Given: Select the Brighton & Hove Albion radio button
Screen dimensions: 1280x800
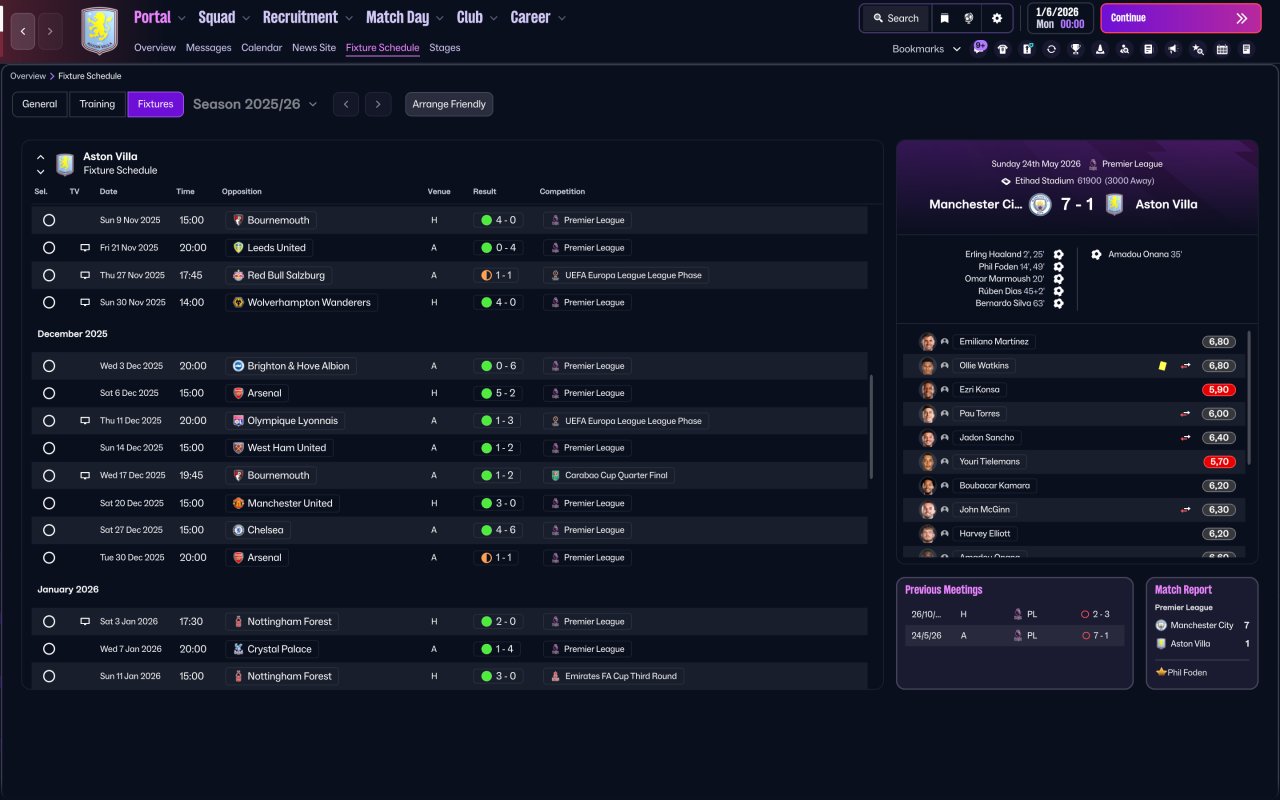Looking at the screenshot, I should 49,366.
